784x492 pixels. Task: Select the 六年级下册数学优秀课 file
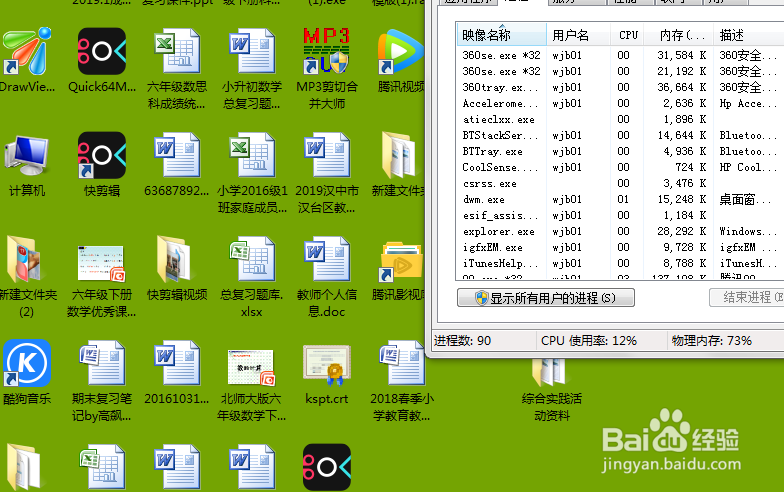point(102,281)
